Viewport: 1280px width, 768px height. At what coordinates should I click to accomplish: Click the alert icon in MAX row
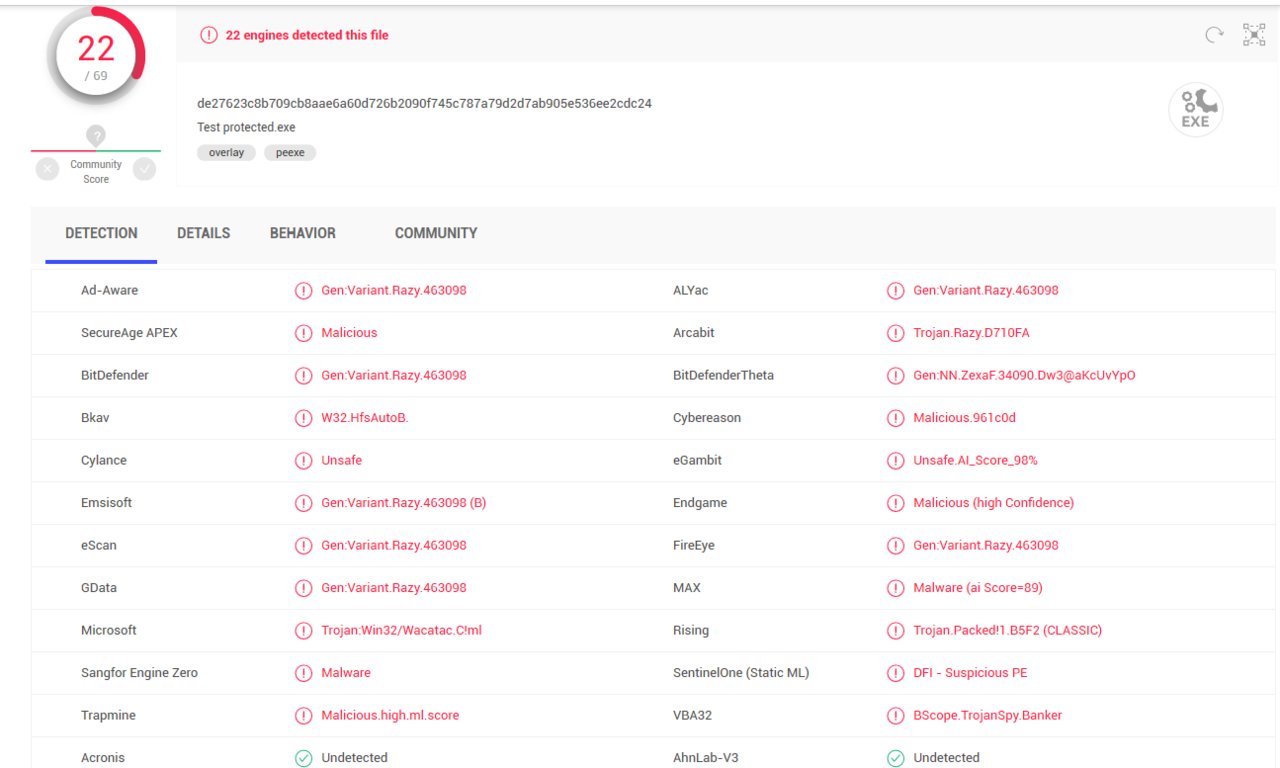895,588
